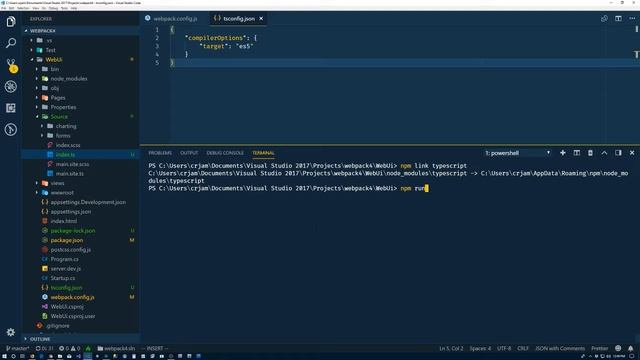Open the Explorer view in the activity bar
This screenshot has height=360, width=640.
(11, 21)
